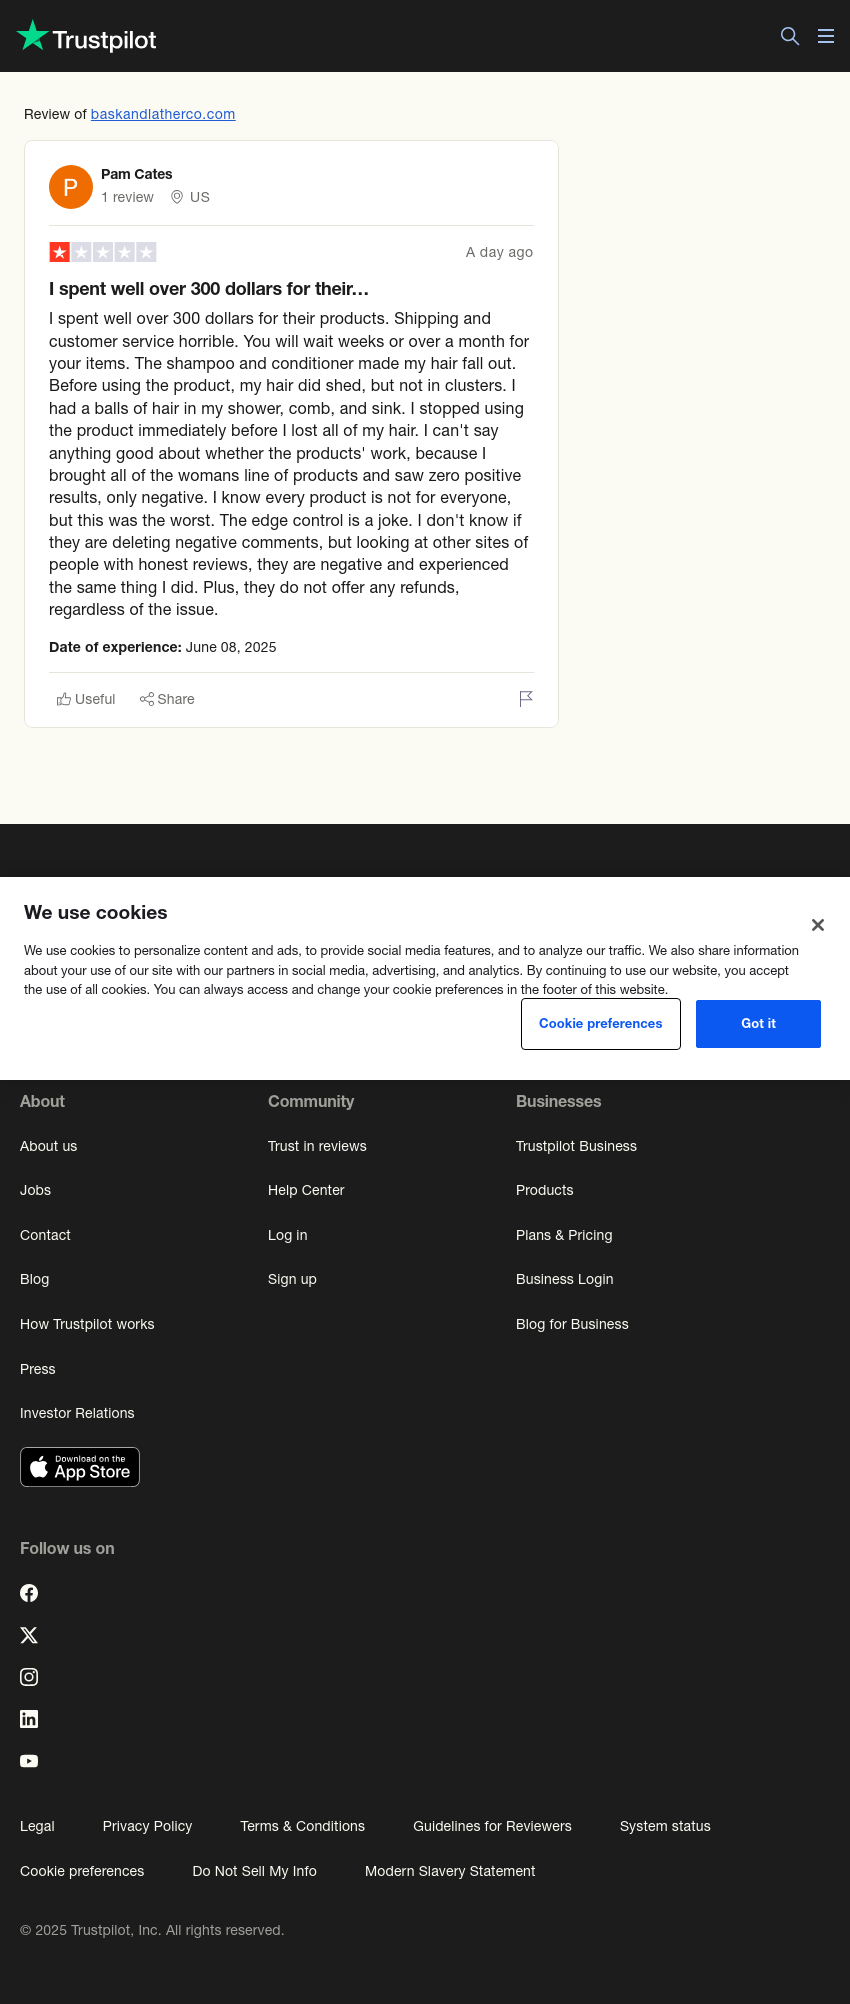Image resolution: width=850 pixels, height=2004 pixels.
Task: Click 'Date of experience' line
Action: click(163, 647)
